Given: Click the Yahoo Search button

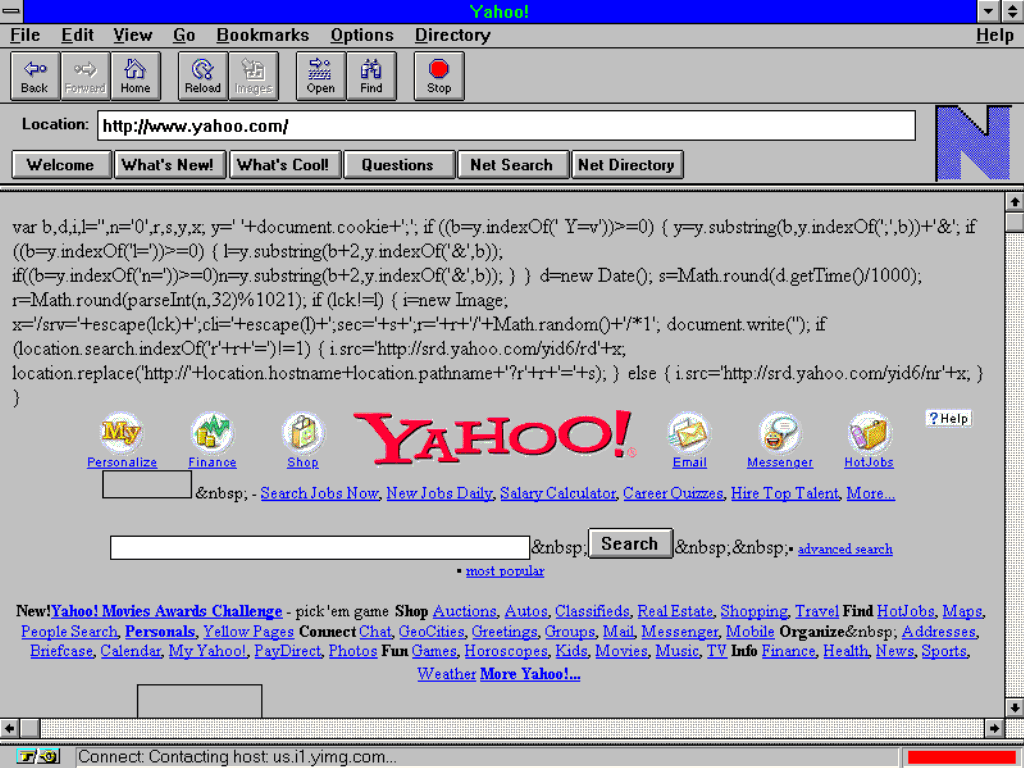Looking at the screenshot, I should click(x=630, y=543).
